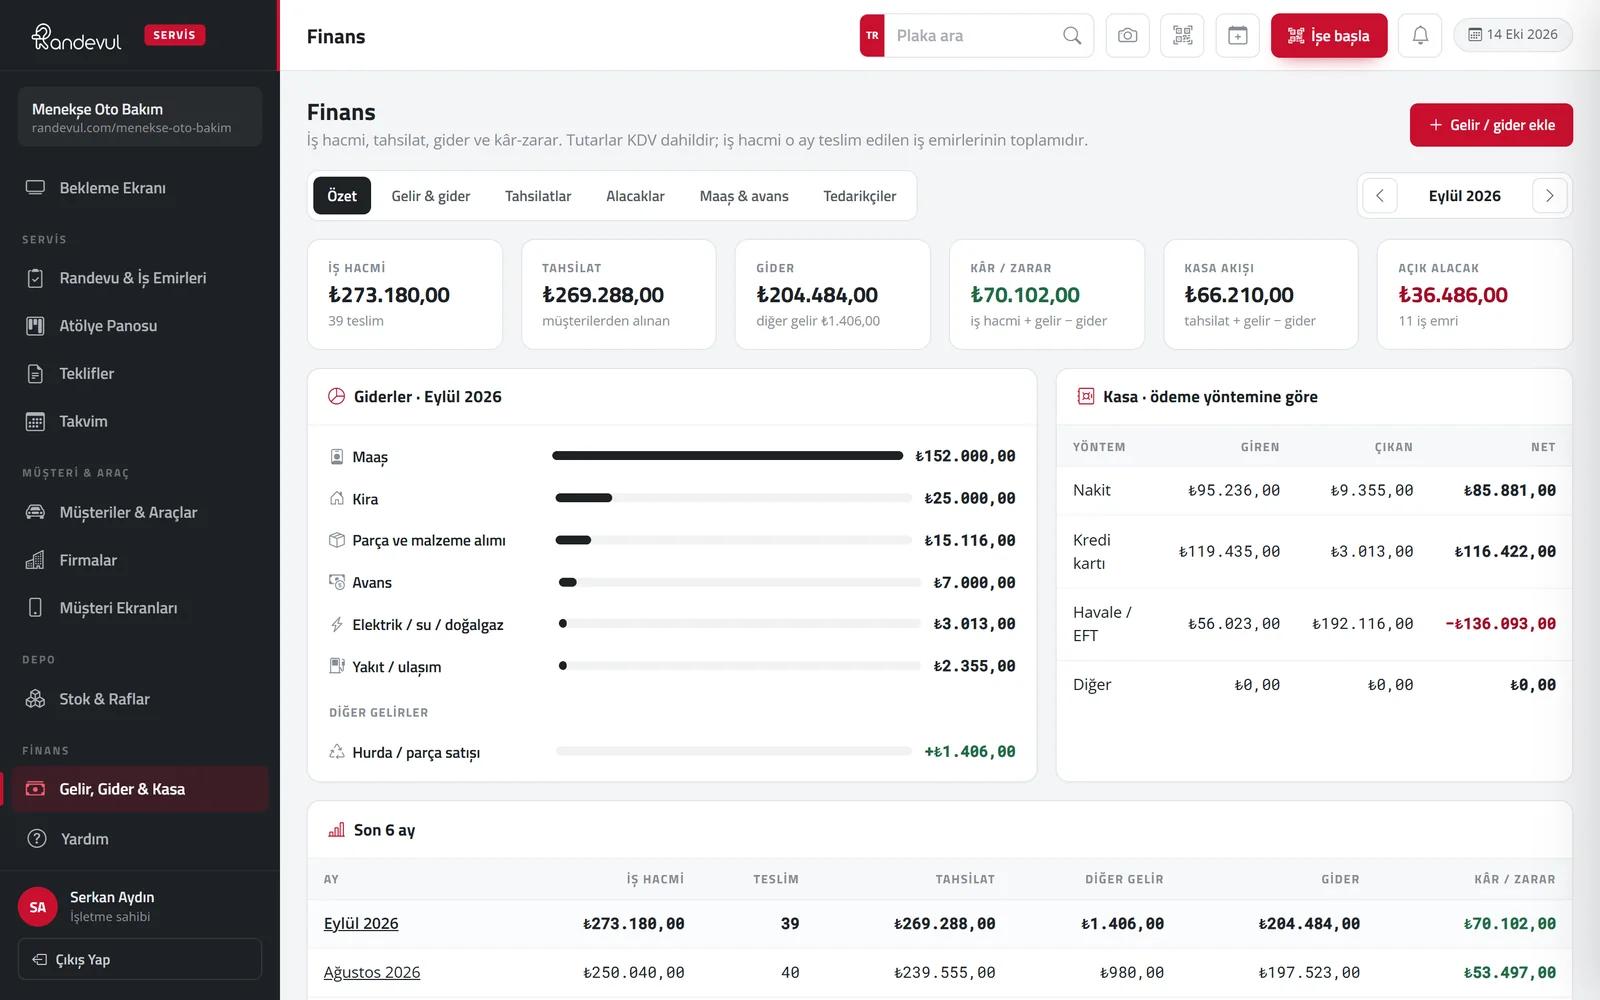Go to next month arrow

1549,196
